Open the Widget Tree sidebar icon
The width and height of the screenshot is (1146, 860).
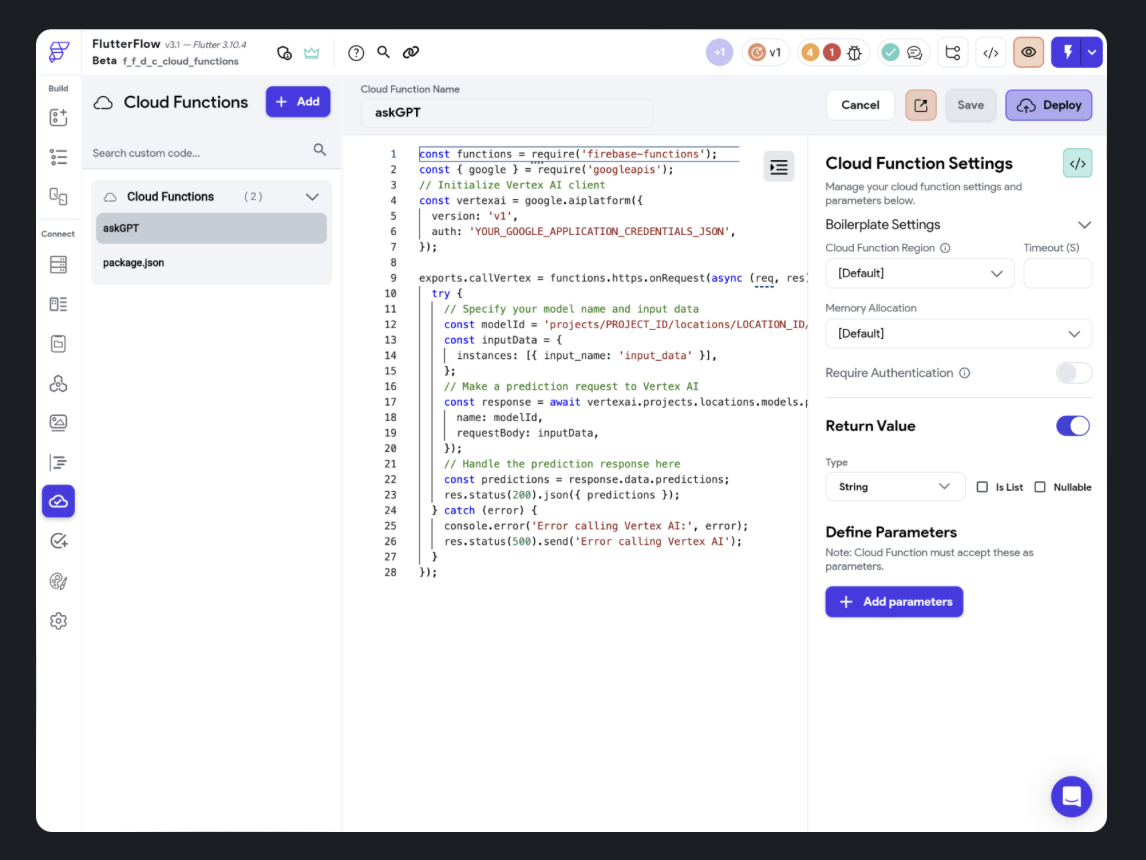pyautogui.click(x=58, y=157)
